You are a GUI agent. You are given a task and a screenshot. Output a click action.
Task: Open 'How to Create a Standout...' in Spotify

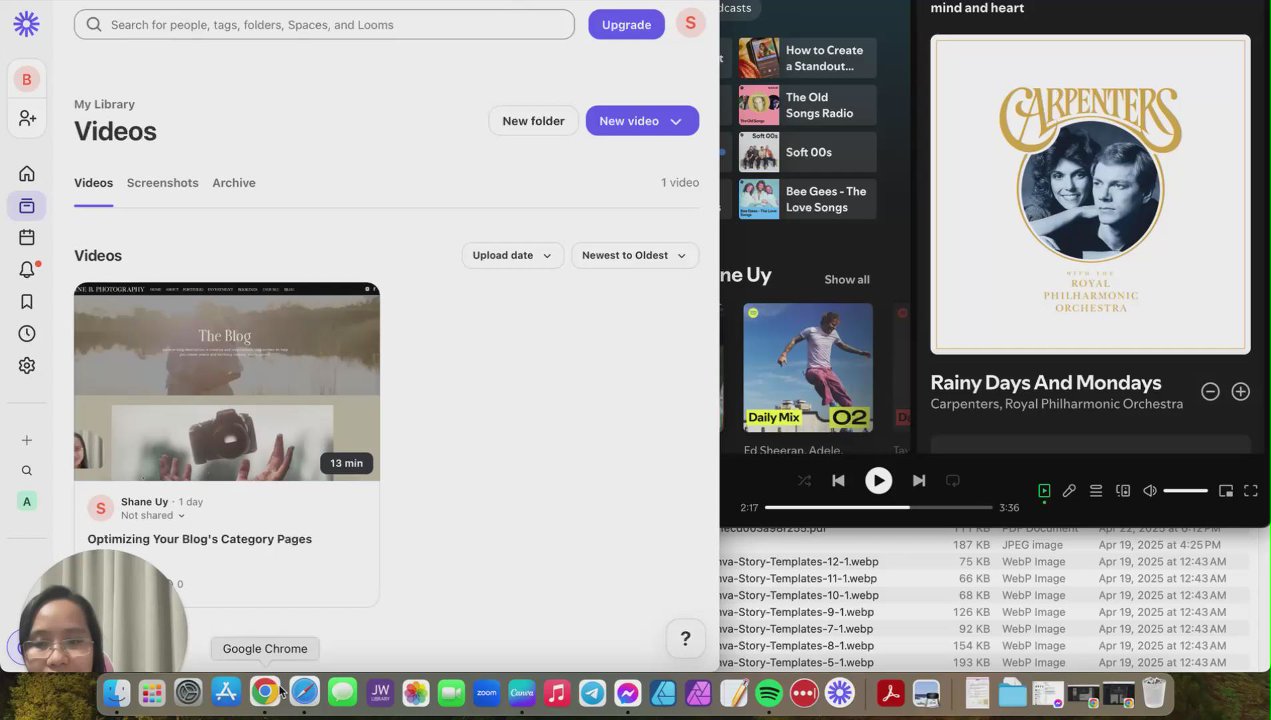[807, 58]
